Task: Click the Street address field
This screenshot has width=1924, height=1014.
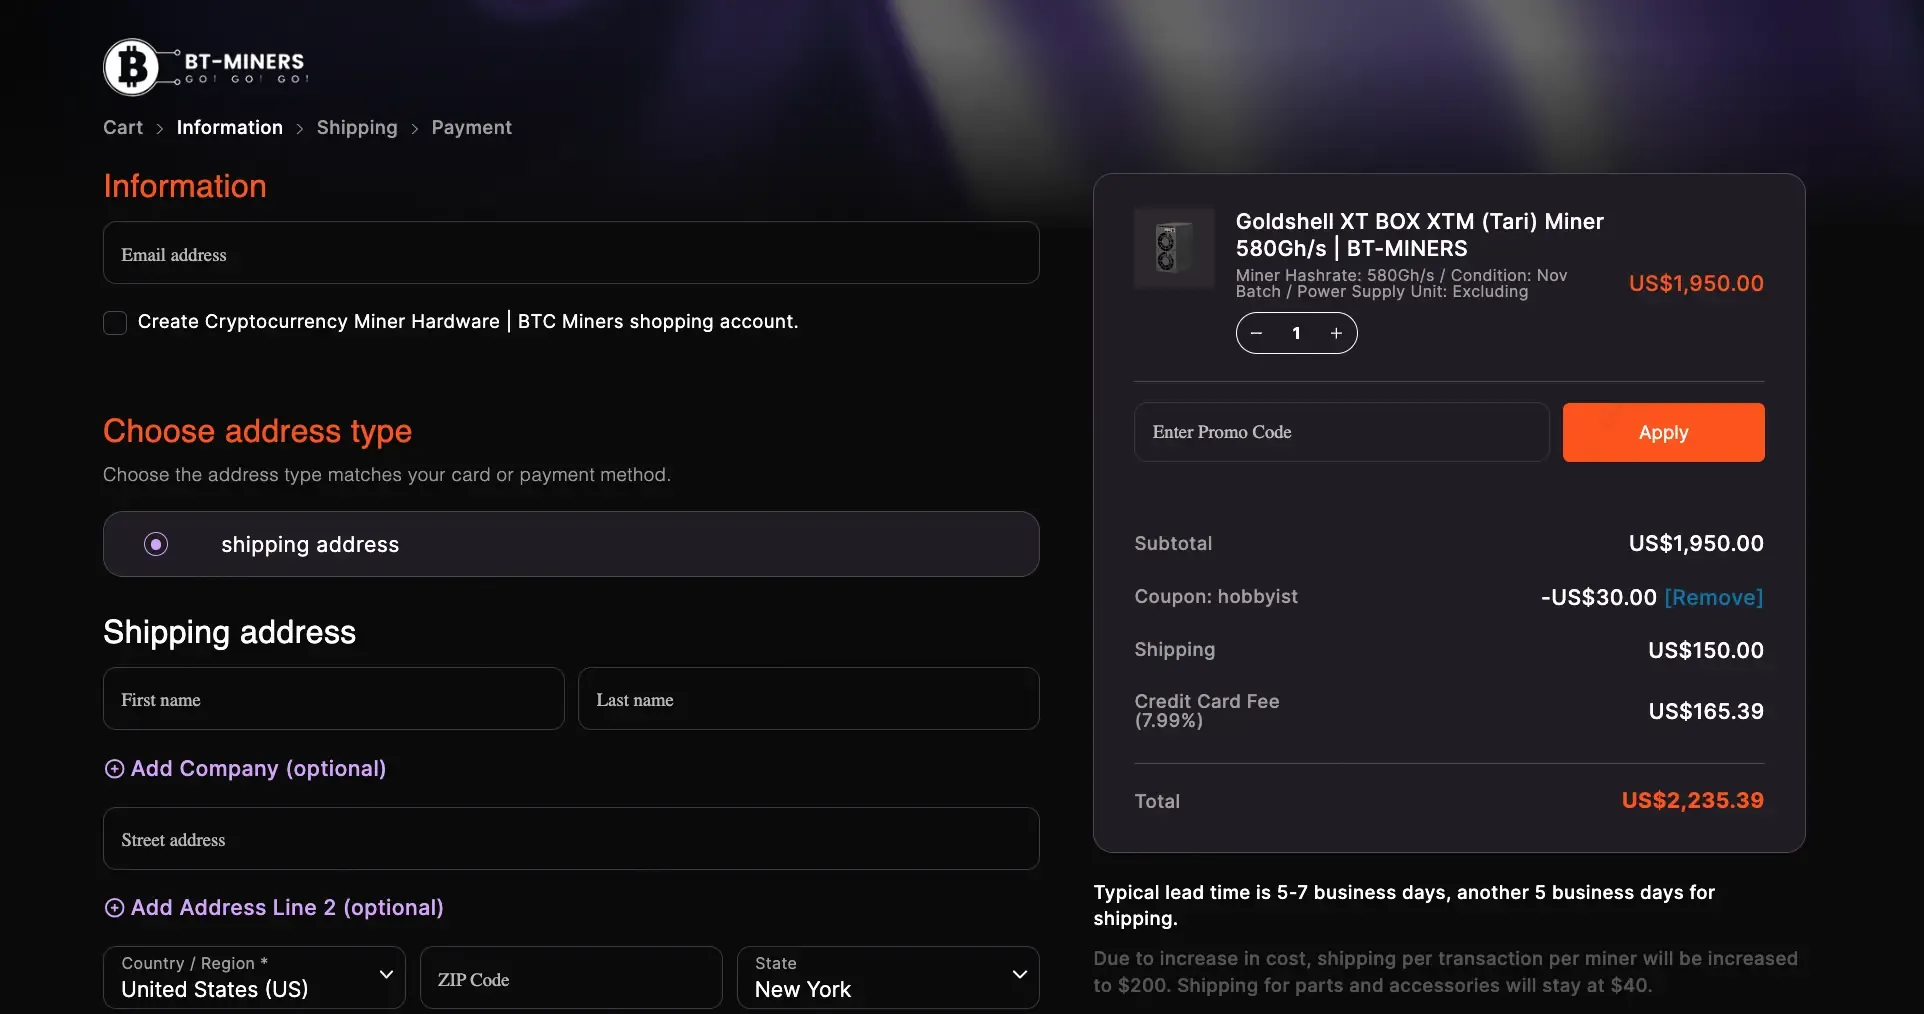Action: click(x=570, y=839)
